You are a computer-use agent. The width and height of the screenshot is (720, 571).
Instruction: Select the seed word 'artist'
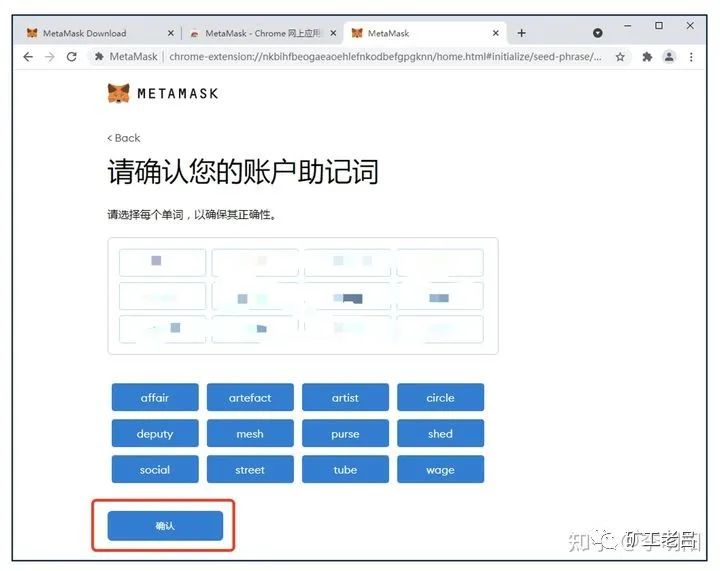click(x=345, y=397)
